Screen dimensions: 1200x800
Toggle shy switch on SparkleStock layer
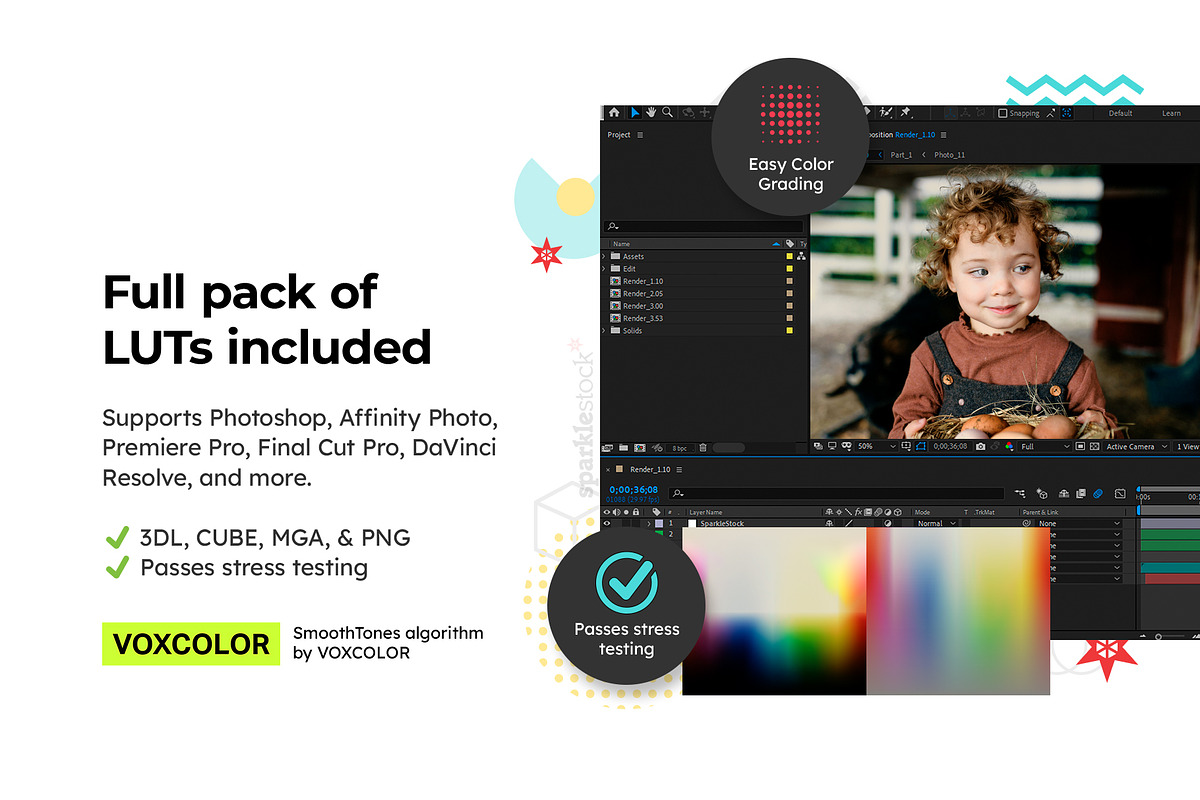click(x=829, y=523)
